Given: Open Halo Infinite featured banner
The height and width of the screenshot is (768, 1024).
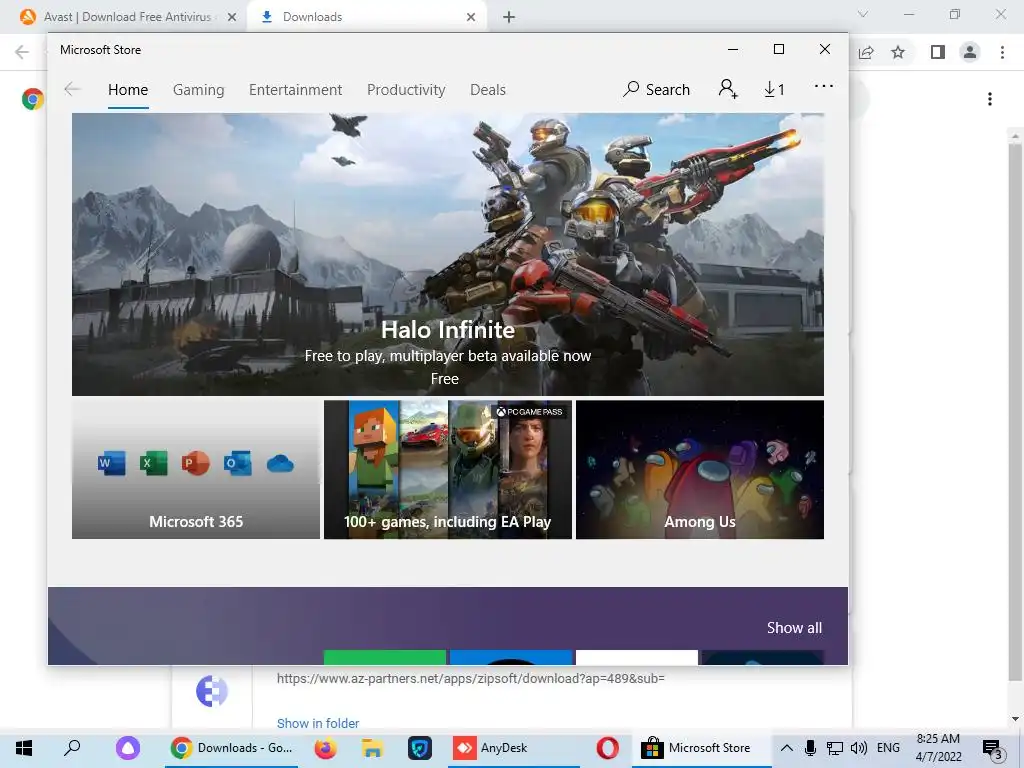Looking at the screenshot, I should (447, 254).
